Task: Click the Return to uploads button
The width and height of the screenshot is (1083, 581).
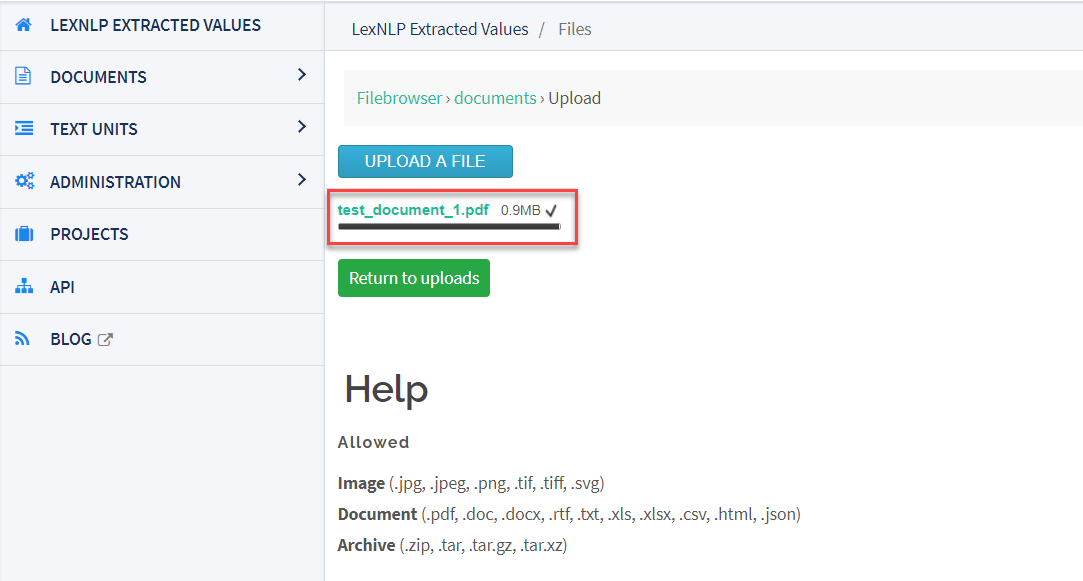Action: click(414, 278)
